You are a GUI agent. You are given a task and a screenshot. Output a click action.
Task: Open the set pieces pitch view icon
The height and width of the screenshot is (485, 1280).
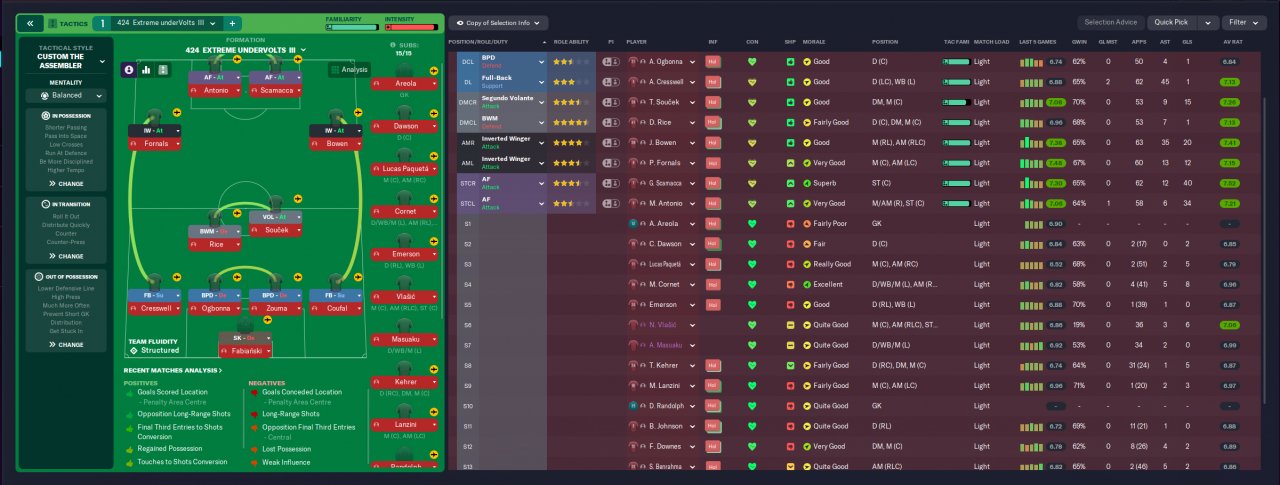[163, 70]
